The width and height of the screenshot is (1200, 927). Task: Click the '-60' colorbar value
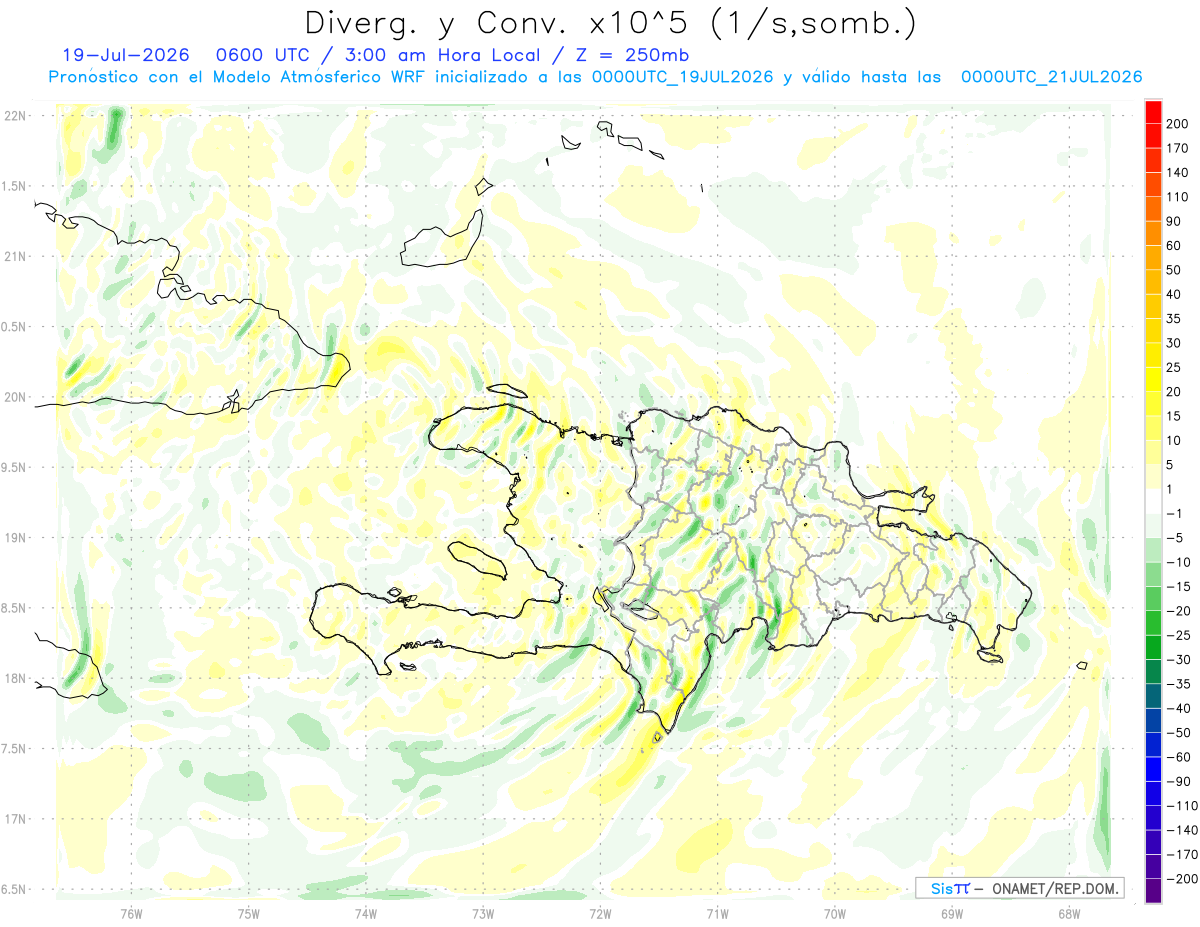tap(1177, 757)
